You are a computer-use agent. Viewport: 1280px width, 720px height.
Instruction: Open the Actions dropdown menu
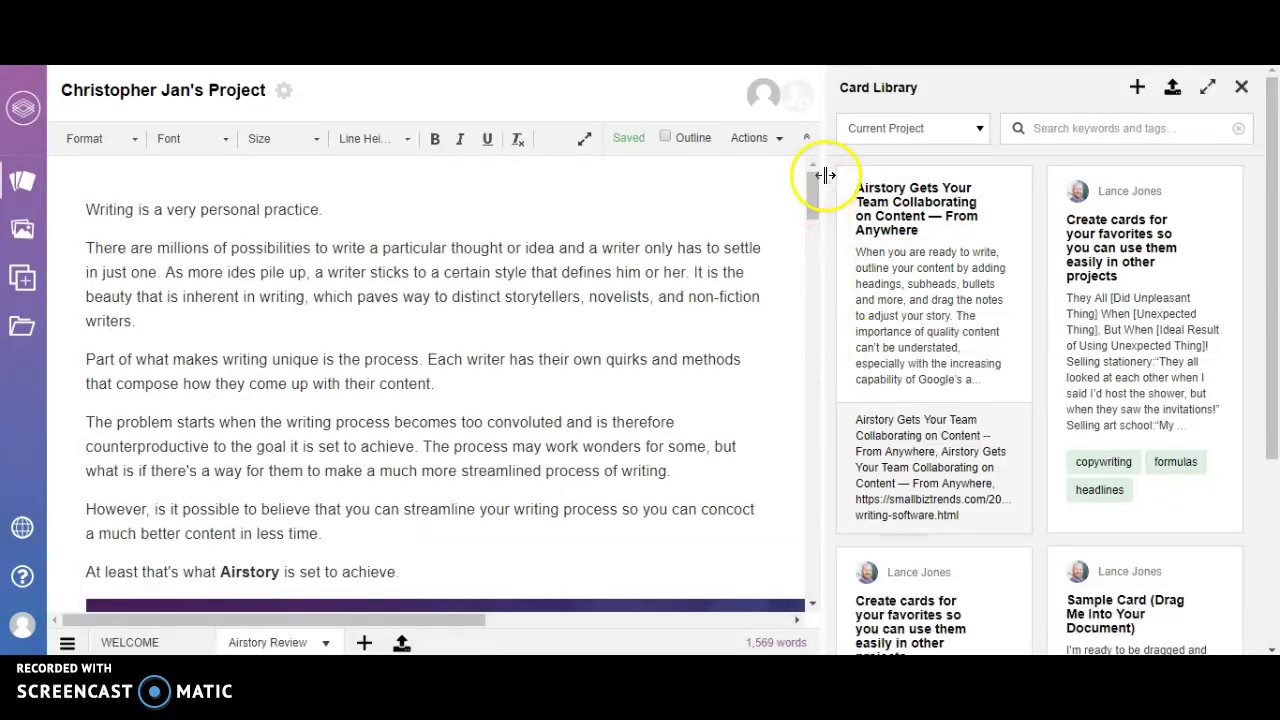coord(757,138)
